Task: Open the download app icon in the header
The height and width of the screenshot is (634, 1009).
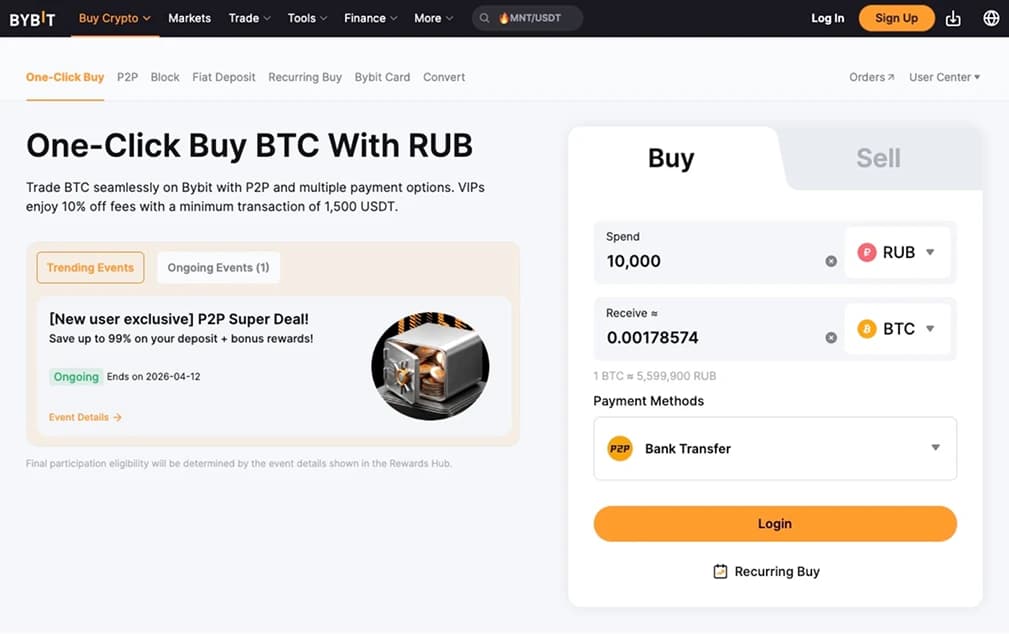Action: pos(952,17)
